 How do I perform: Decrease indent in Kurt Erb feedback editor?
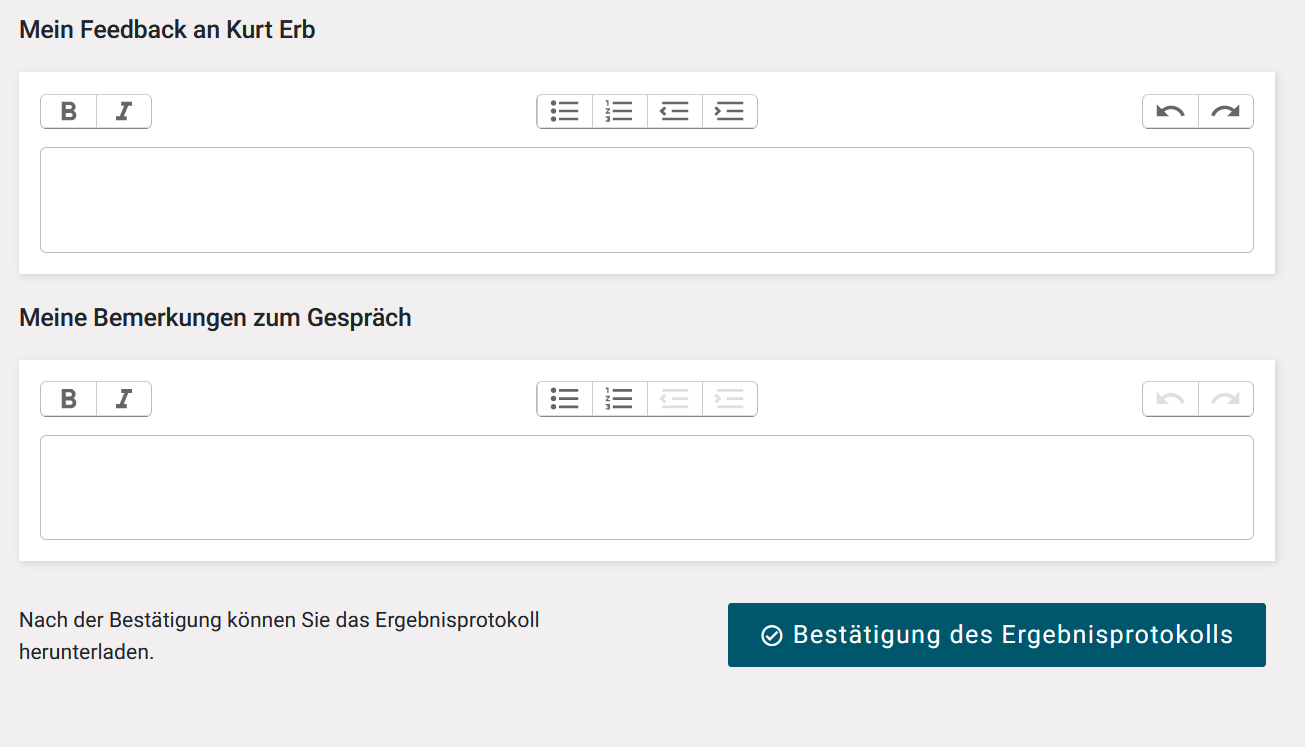tap(675, 112)
